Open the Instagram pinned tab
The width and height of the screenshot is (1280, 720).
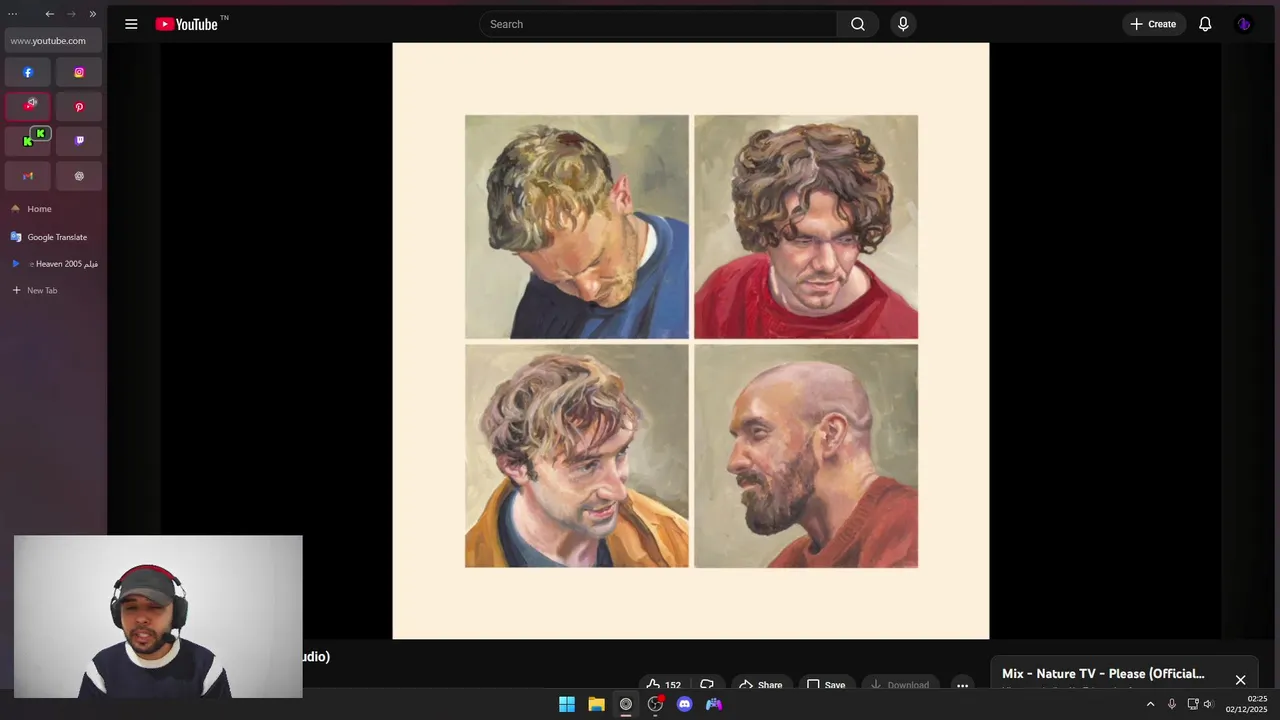(79, 72)
